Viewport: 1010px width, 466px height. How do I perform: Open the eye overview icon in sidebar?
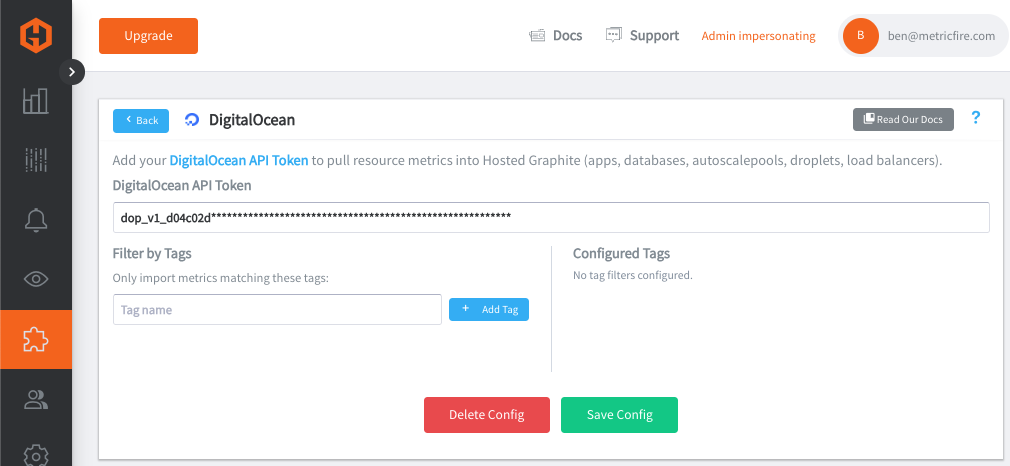click(x=35, y=279)
